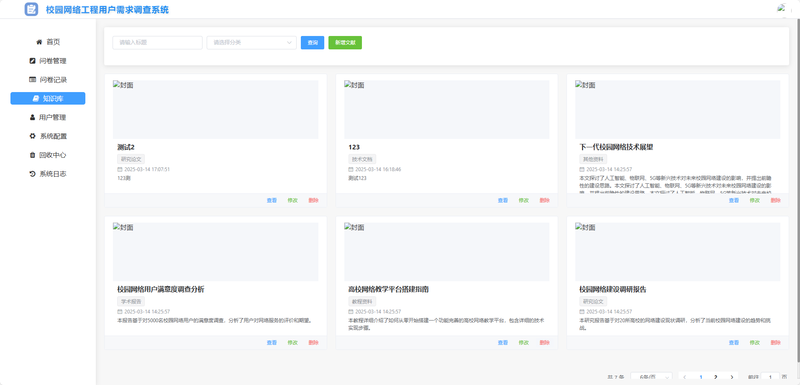View the 校园网络用户满意度调查分析 document
This screenshot has height=385, width=800.
click(271, 343)
